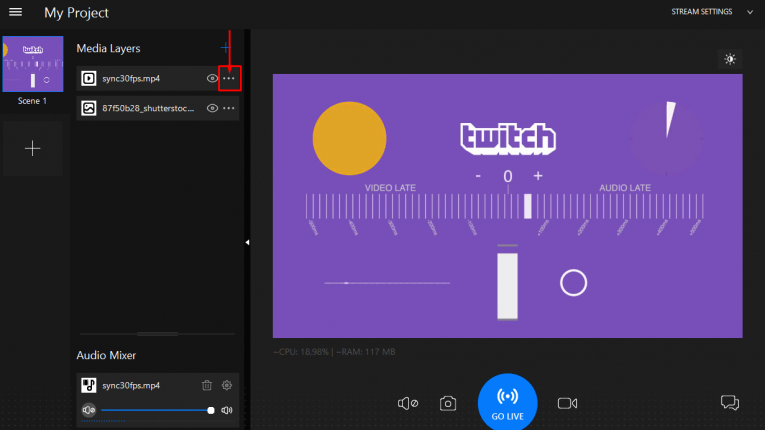Click the Media Layers heading
The width and height of the screenshot is (765, 430).
[108, 48]
